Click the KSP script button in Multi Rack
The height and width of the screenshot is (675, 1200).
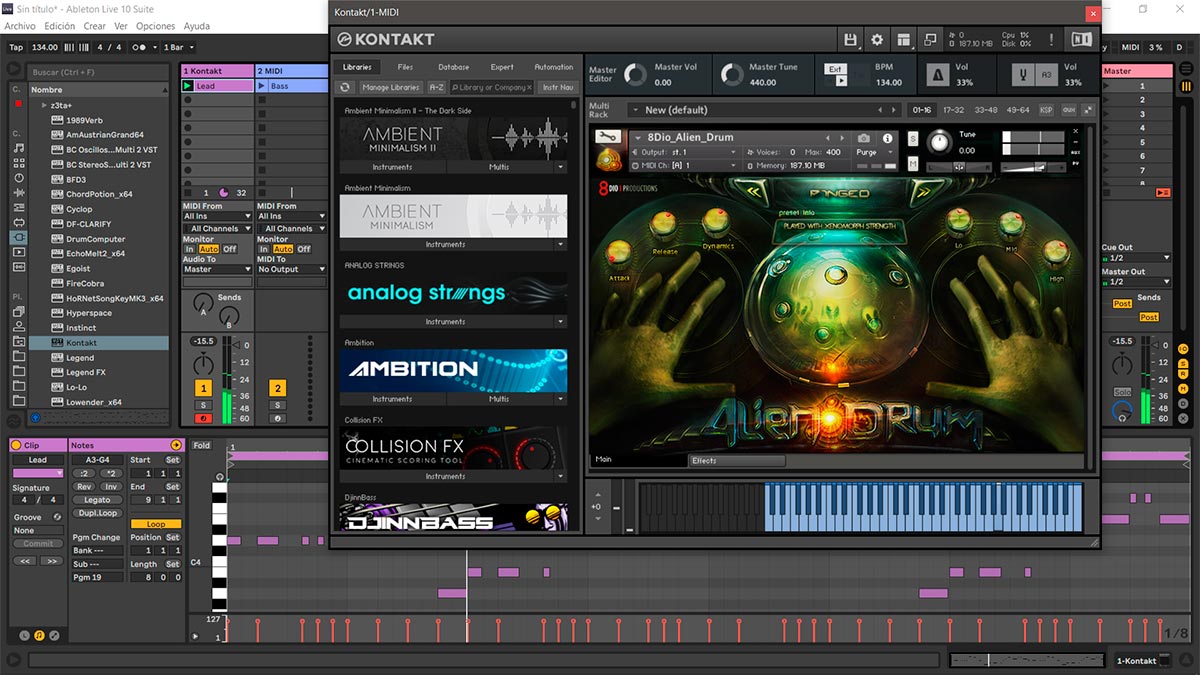pos(1046,110)
